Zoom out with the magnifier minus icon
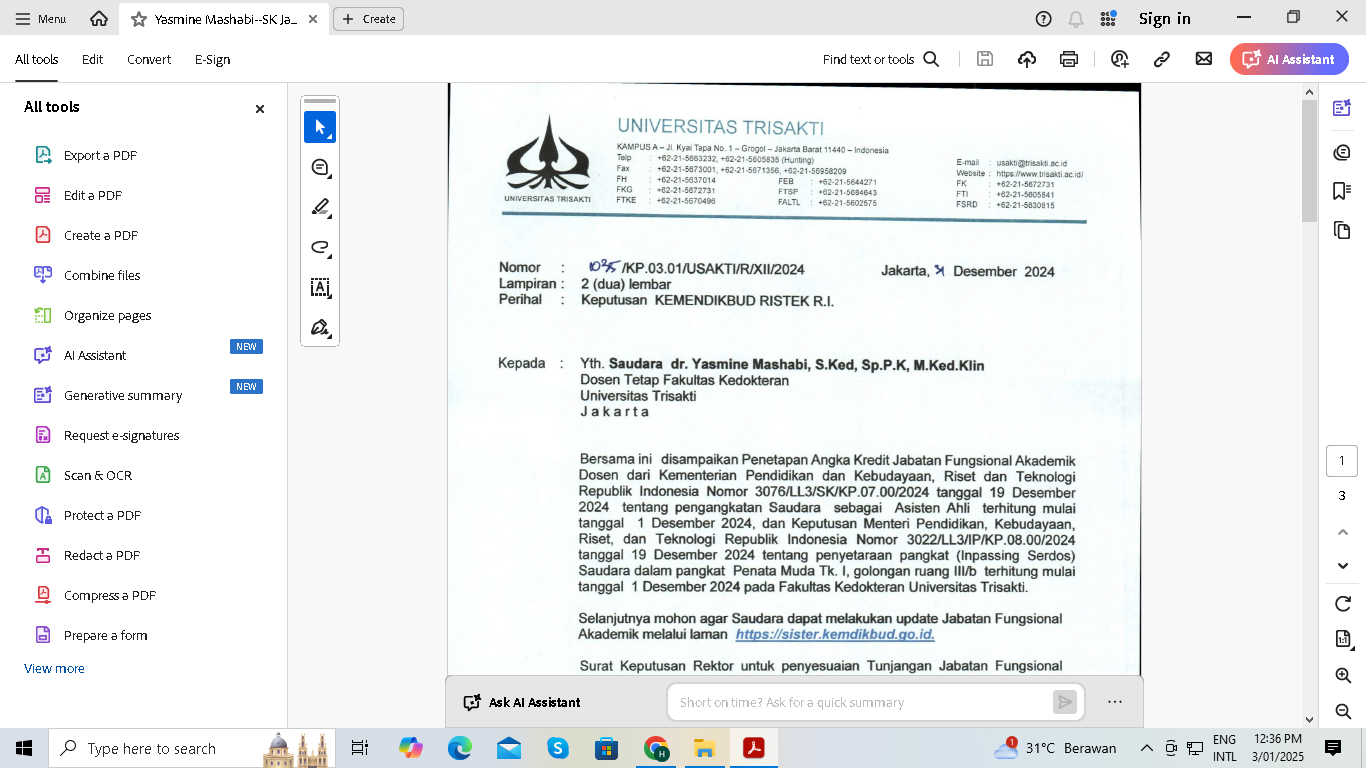Viewport: 1366px width, 768px height. pos(1343,711)
